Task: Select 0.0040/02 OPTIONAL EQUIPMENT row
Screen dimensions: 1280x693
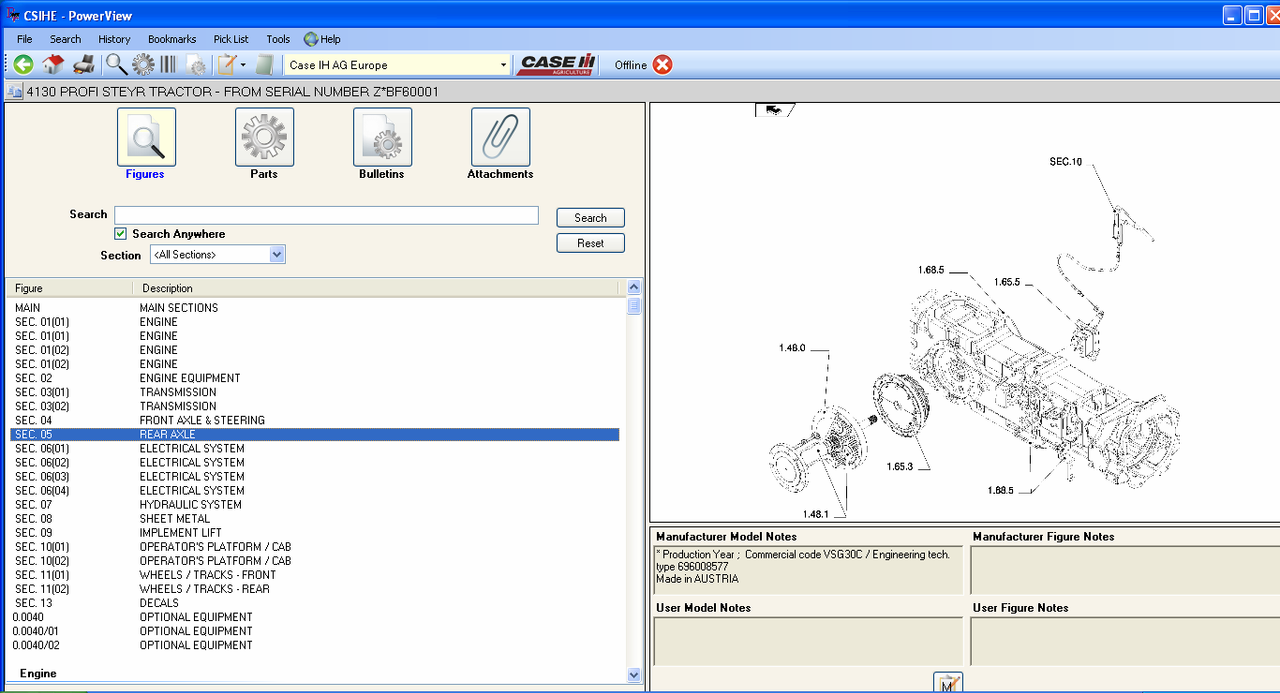Action: click(315, 644)
